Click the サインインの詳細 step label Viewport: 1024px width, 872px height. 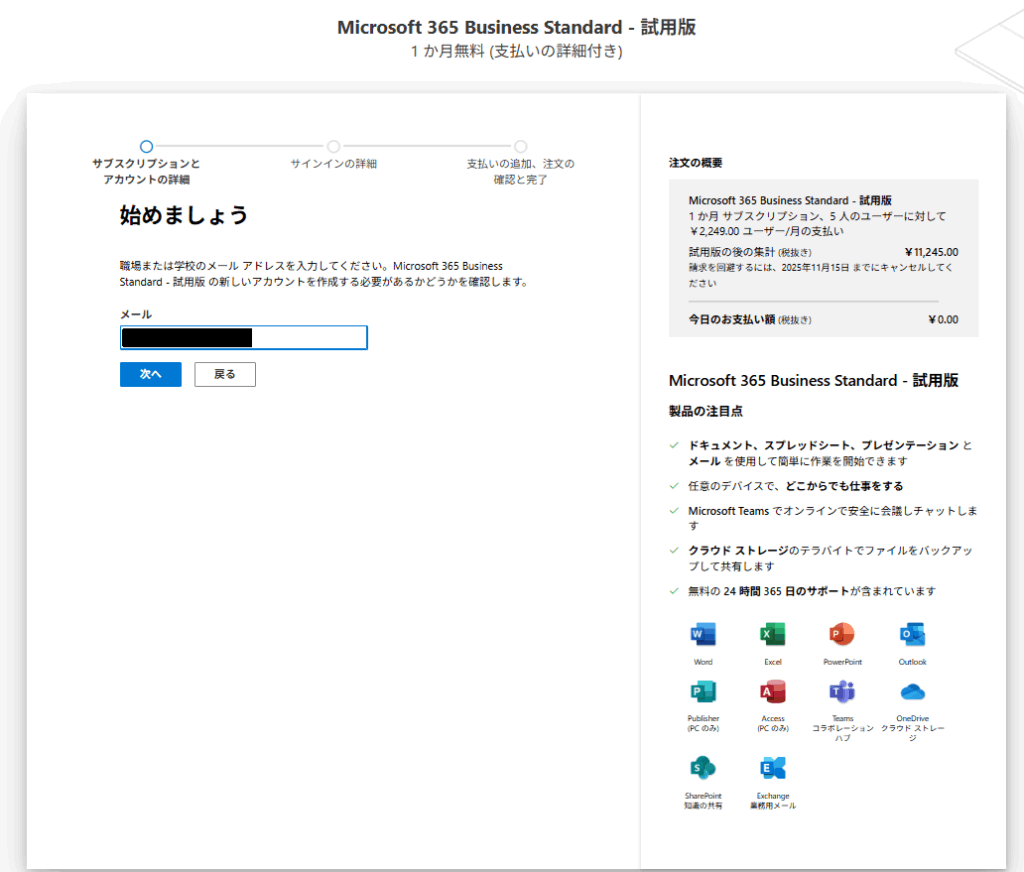coord(333,164)
